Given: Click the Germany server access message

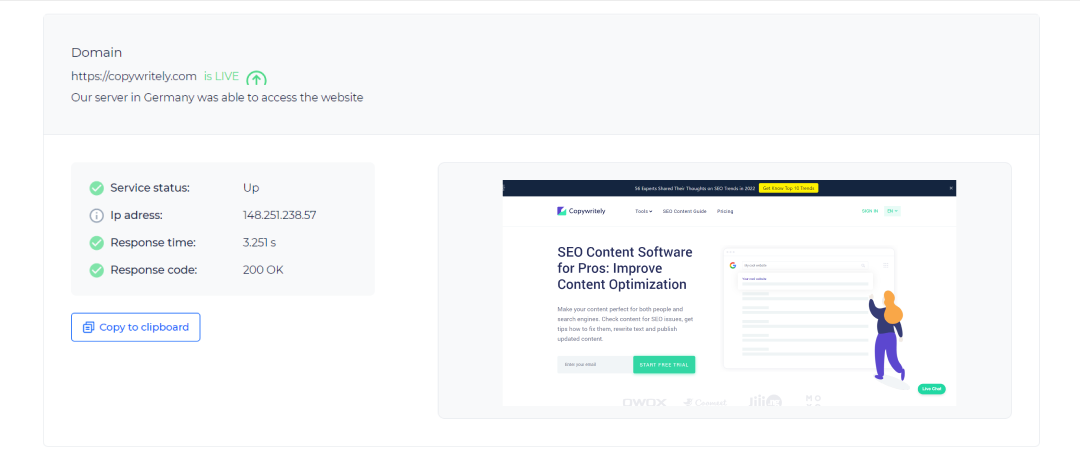Looking at the screenshot, I should point(217,98).
